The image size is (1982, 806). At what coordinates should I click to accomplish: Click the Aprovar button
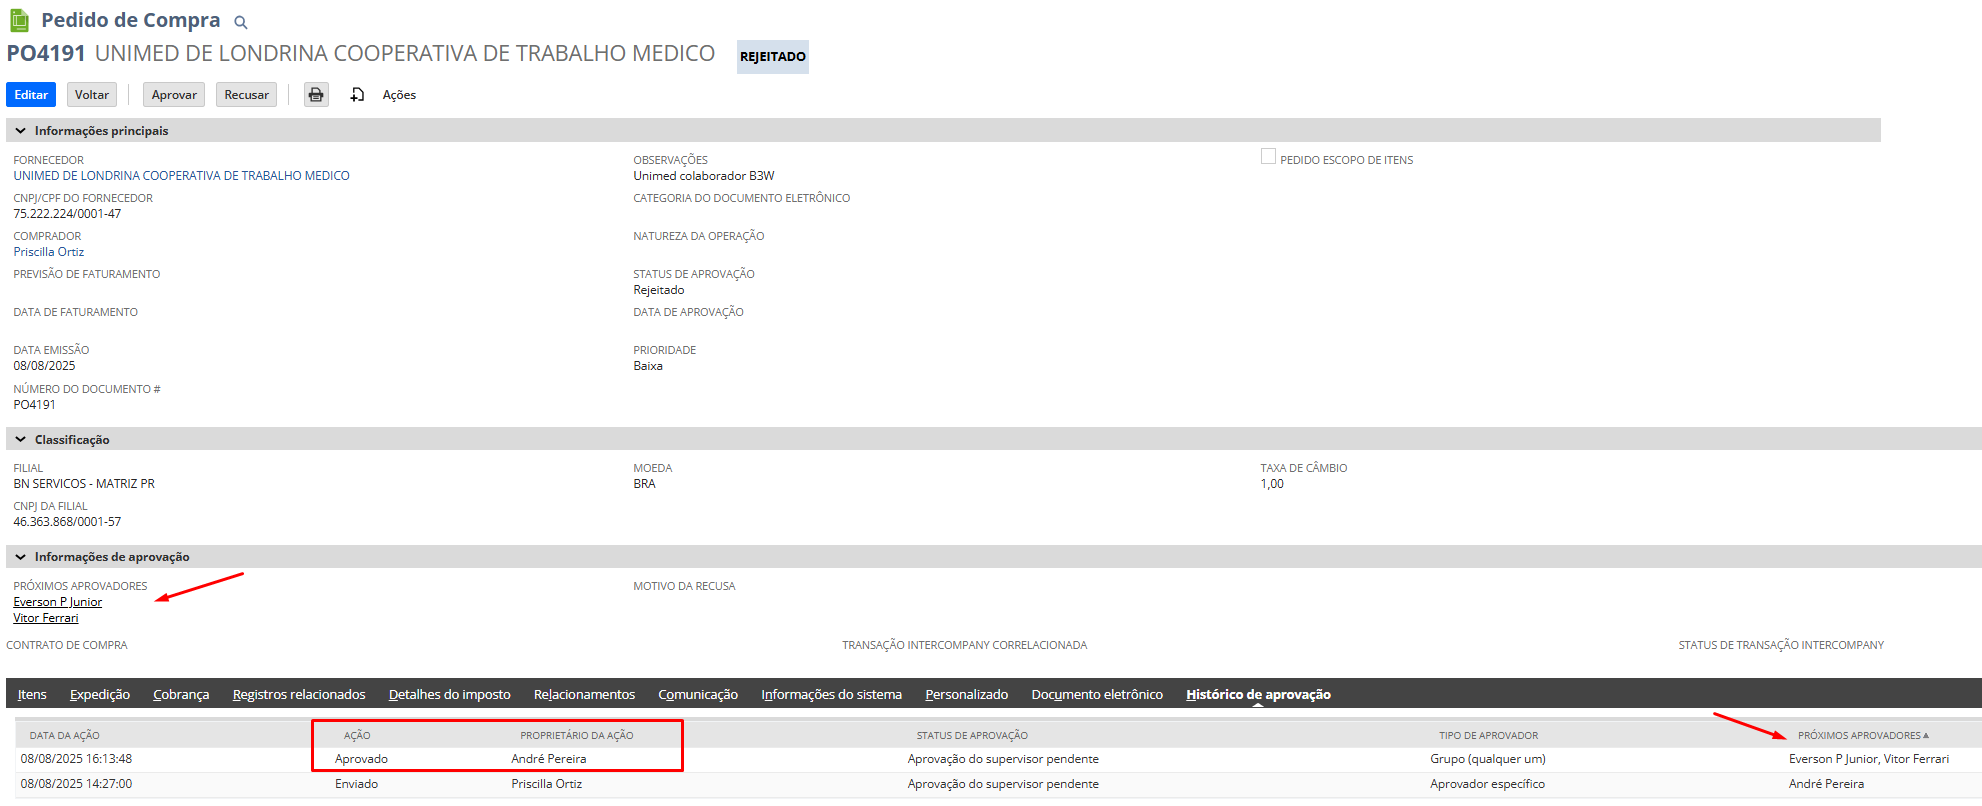pos(174,95)
